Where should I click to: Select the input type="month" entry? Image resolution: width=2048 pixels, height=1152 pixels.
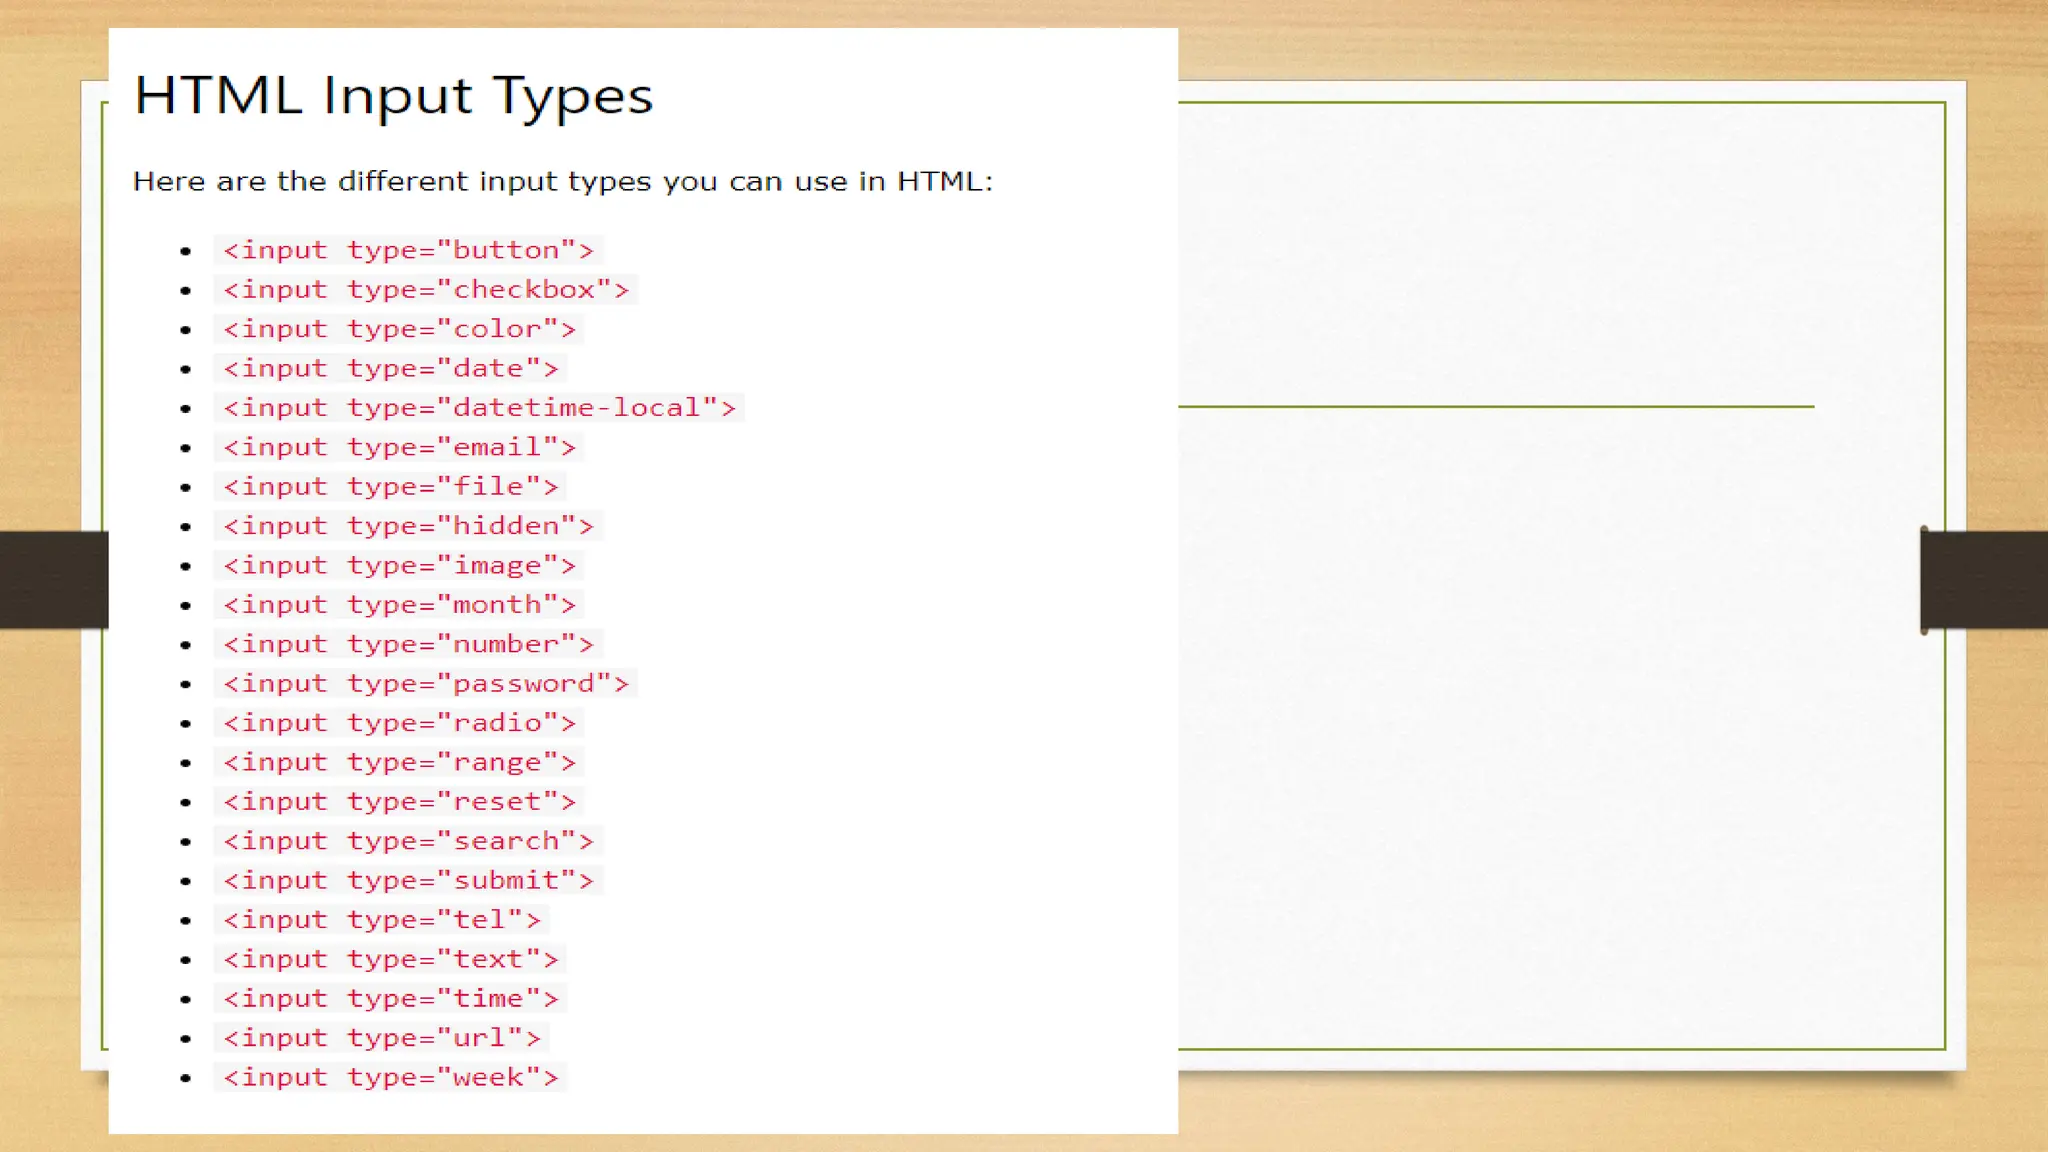point(399,605)
